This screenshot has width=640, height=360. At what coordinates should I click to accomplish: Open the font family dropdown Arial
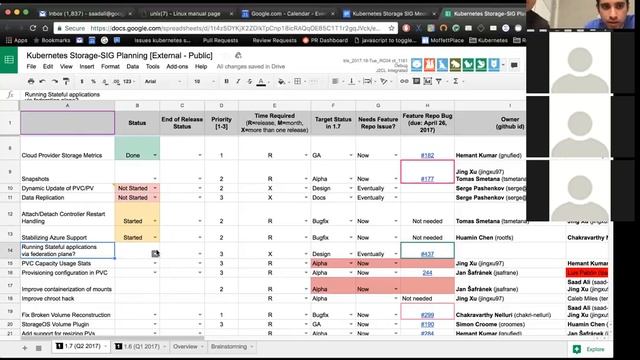coord(162,81)
